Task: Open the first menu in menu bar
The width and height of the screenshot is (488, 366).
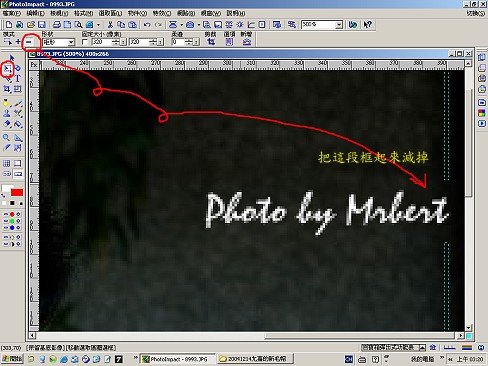Action: tap(11, 13)
